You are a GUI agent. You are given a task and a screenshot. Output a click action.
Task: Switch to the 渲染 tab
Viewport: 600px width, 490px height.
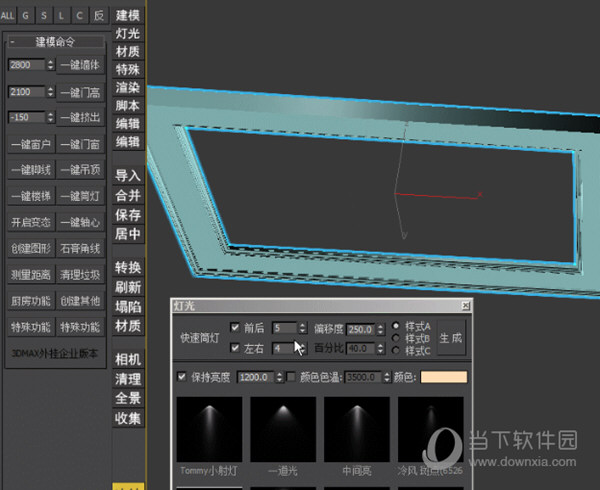[128, 87]
